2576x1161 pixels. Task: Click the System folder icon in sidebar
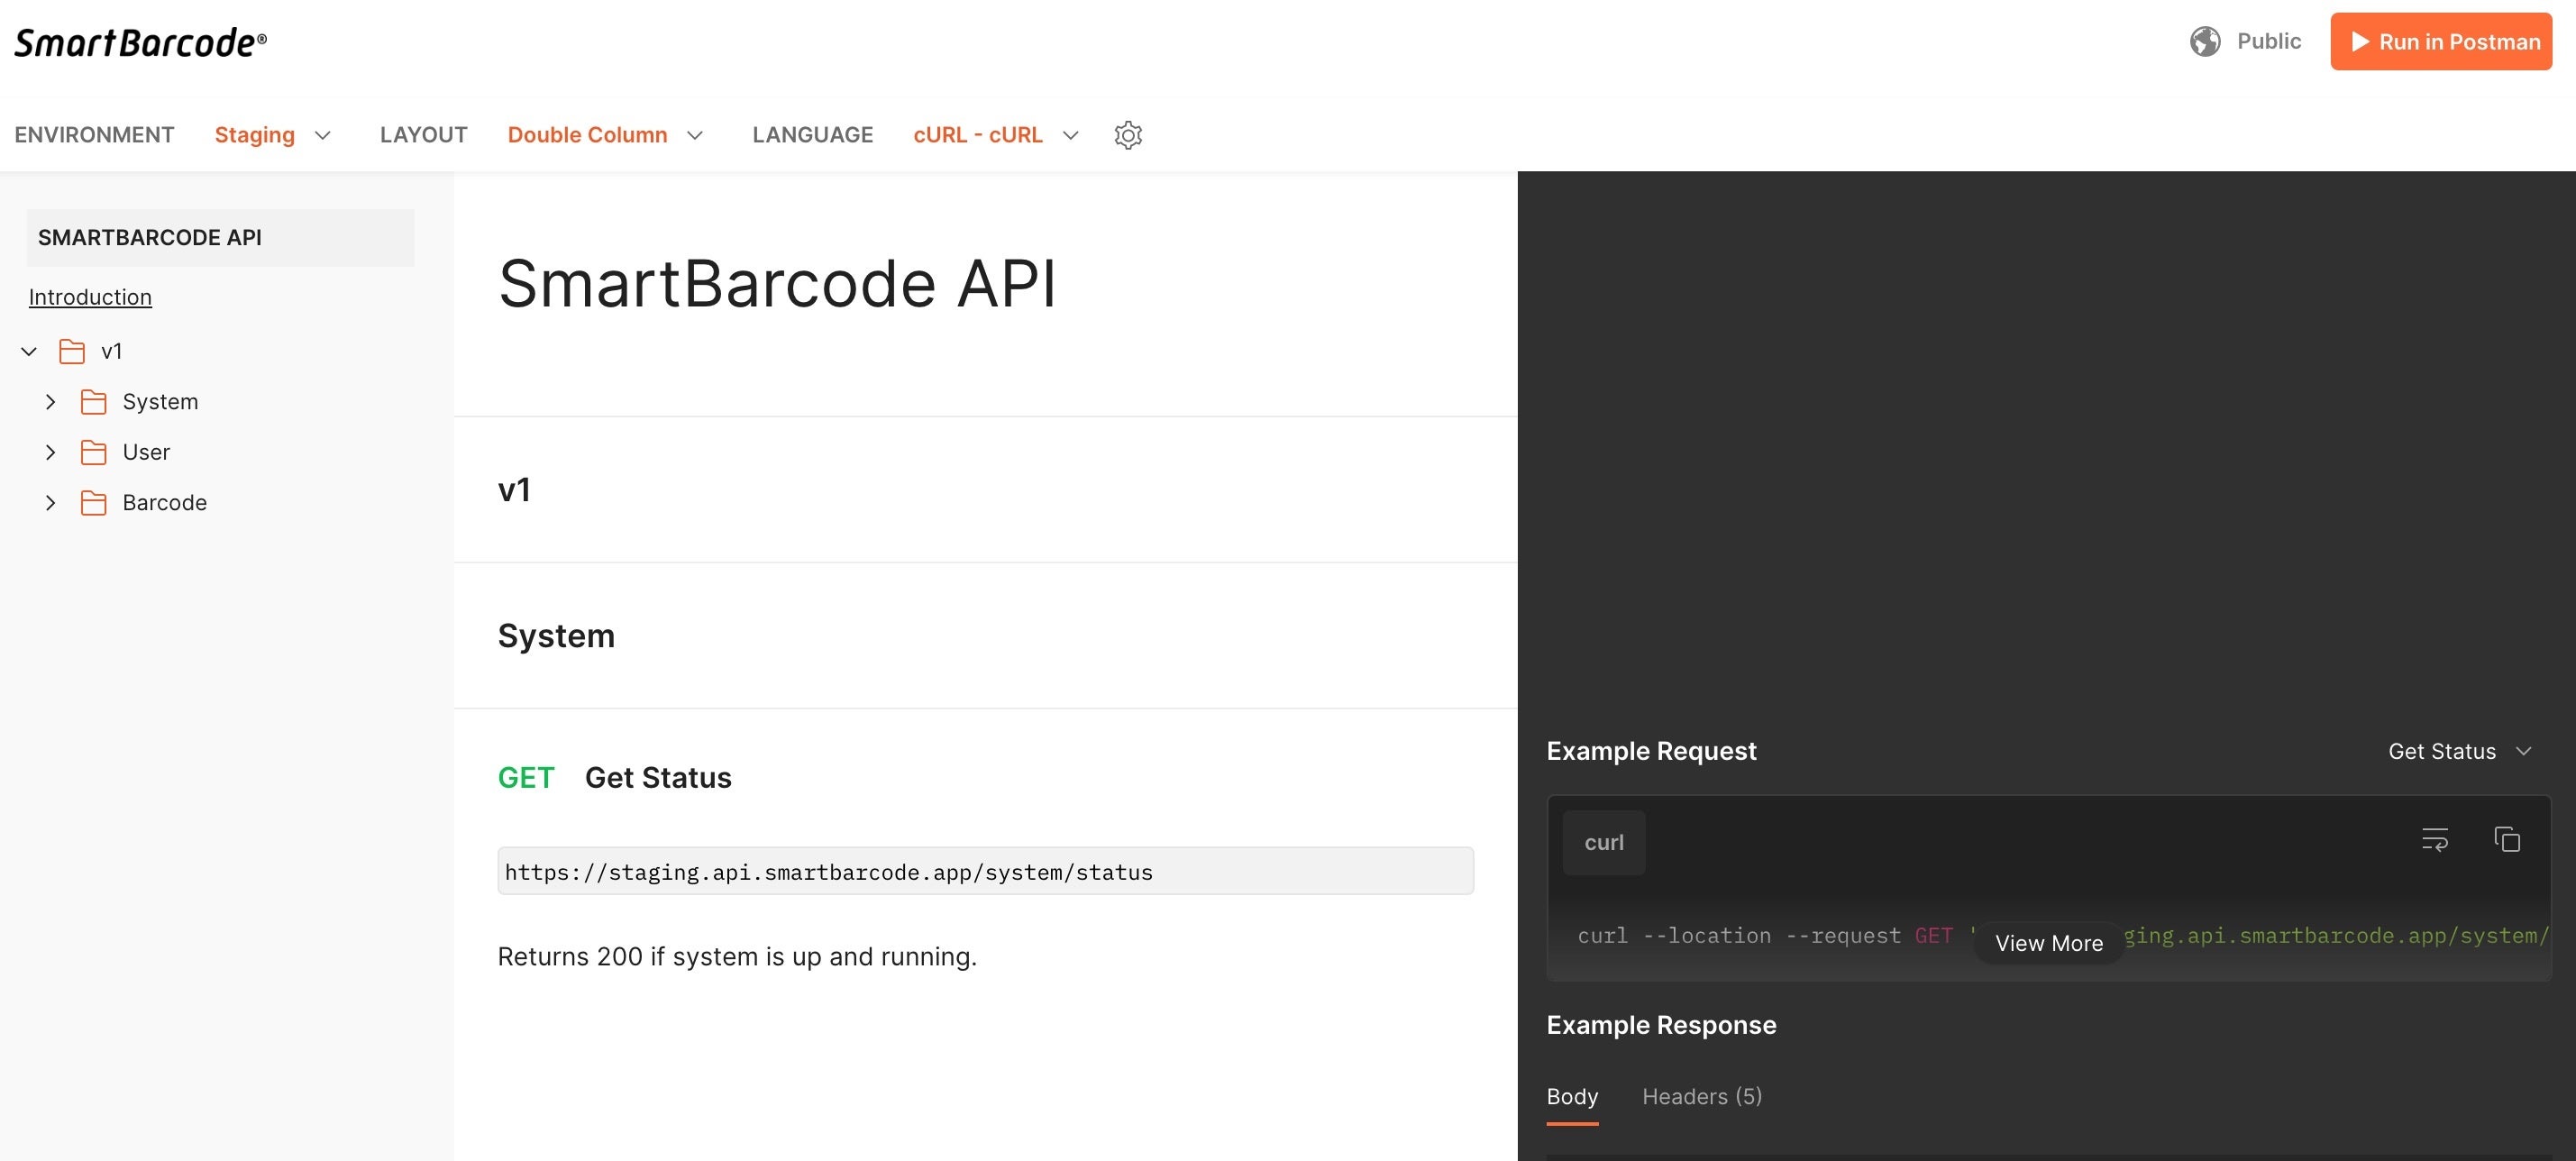point(94,402)
